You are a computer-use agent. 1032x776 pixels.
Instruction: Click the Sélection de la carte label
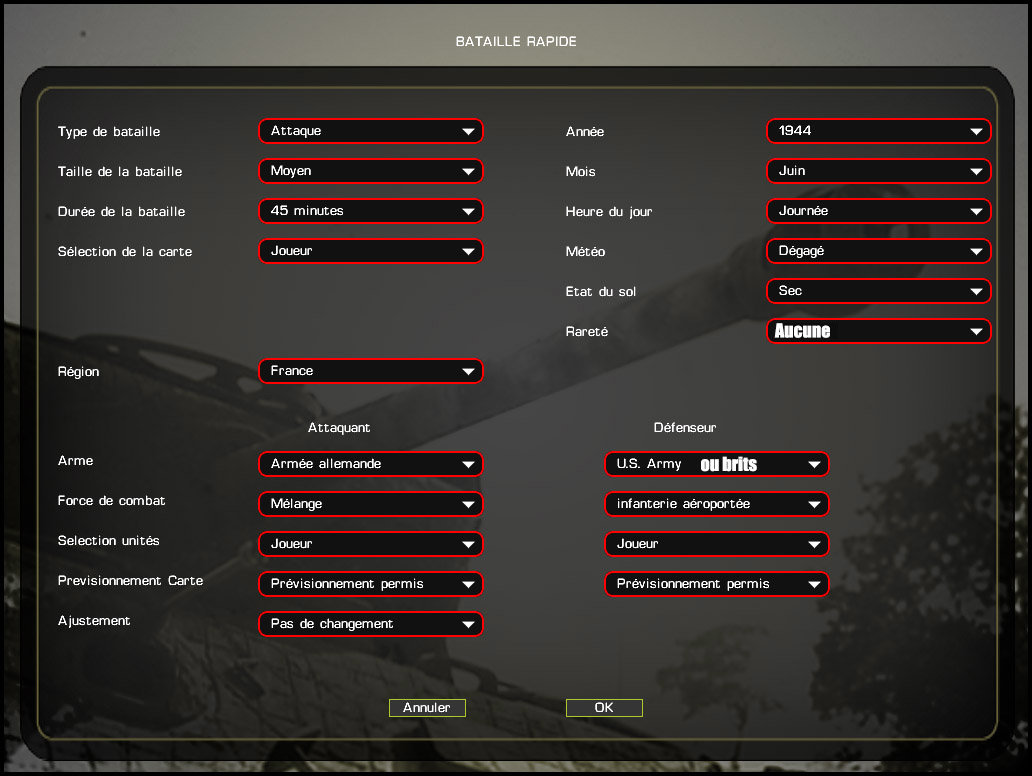pyautogui.click(x=125, y=251)
